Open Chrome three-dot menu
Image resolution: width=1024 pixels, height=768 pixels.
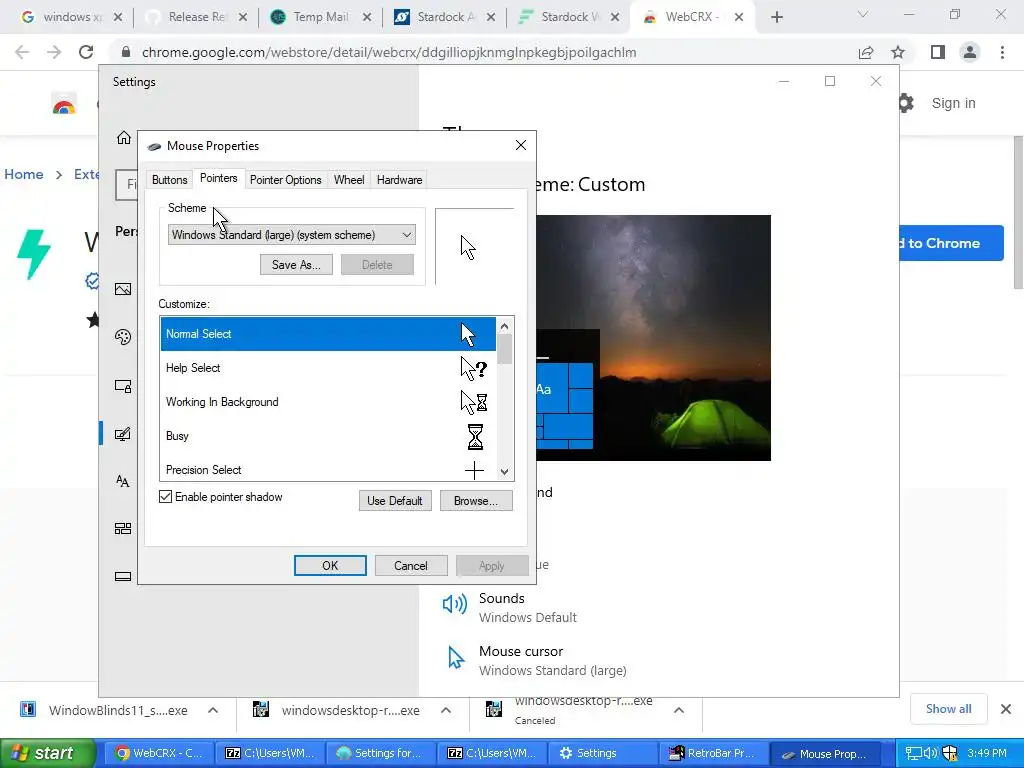tap(1002, 52)
